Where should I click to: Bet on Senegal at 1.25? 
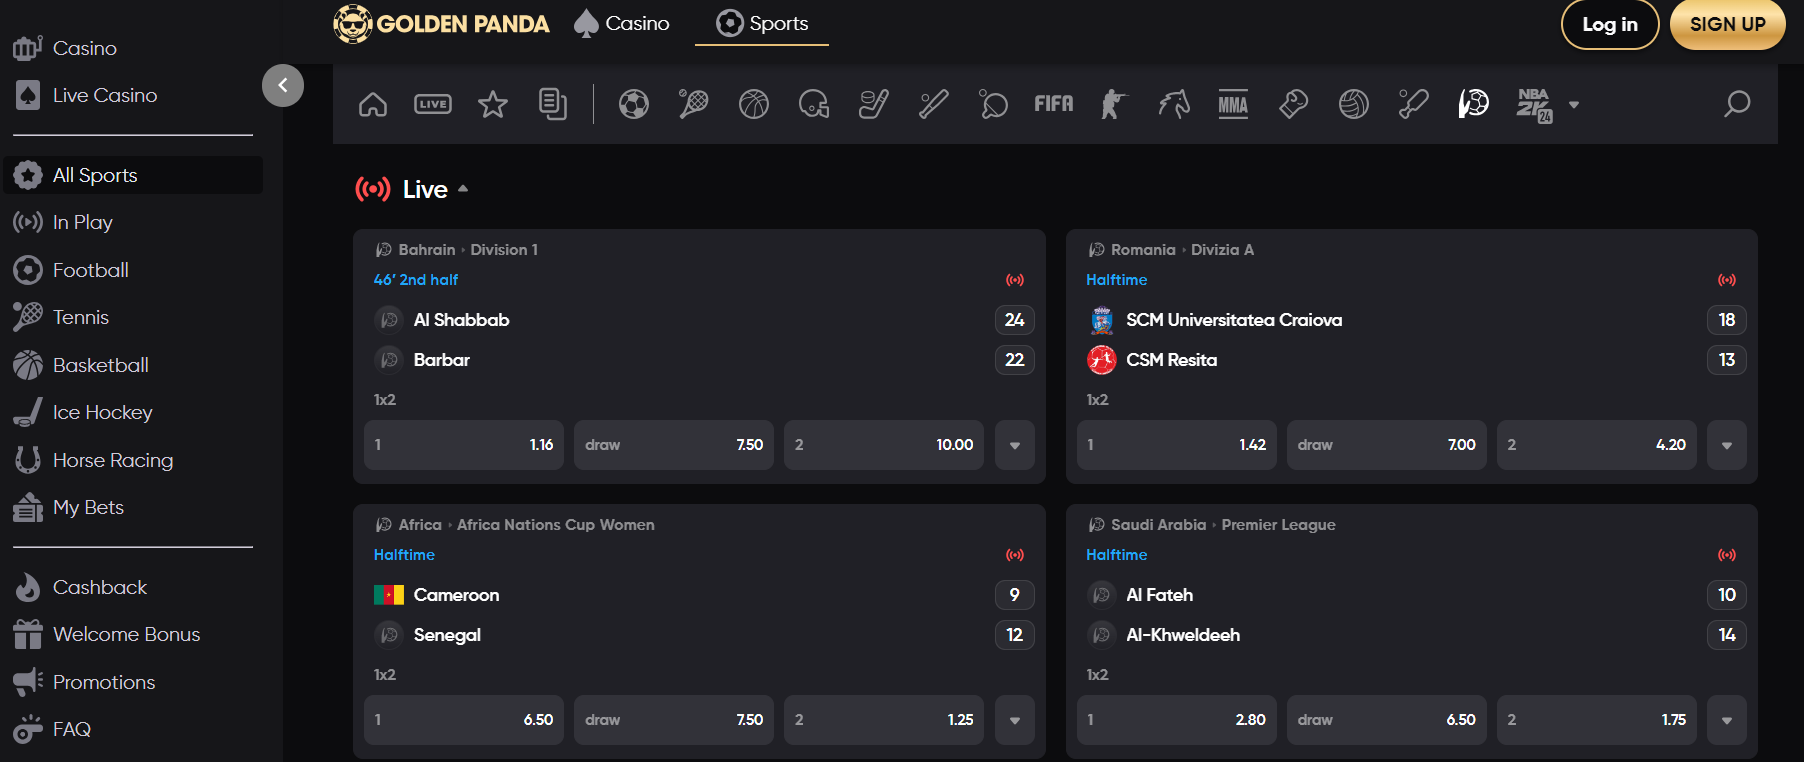884,720
